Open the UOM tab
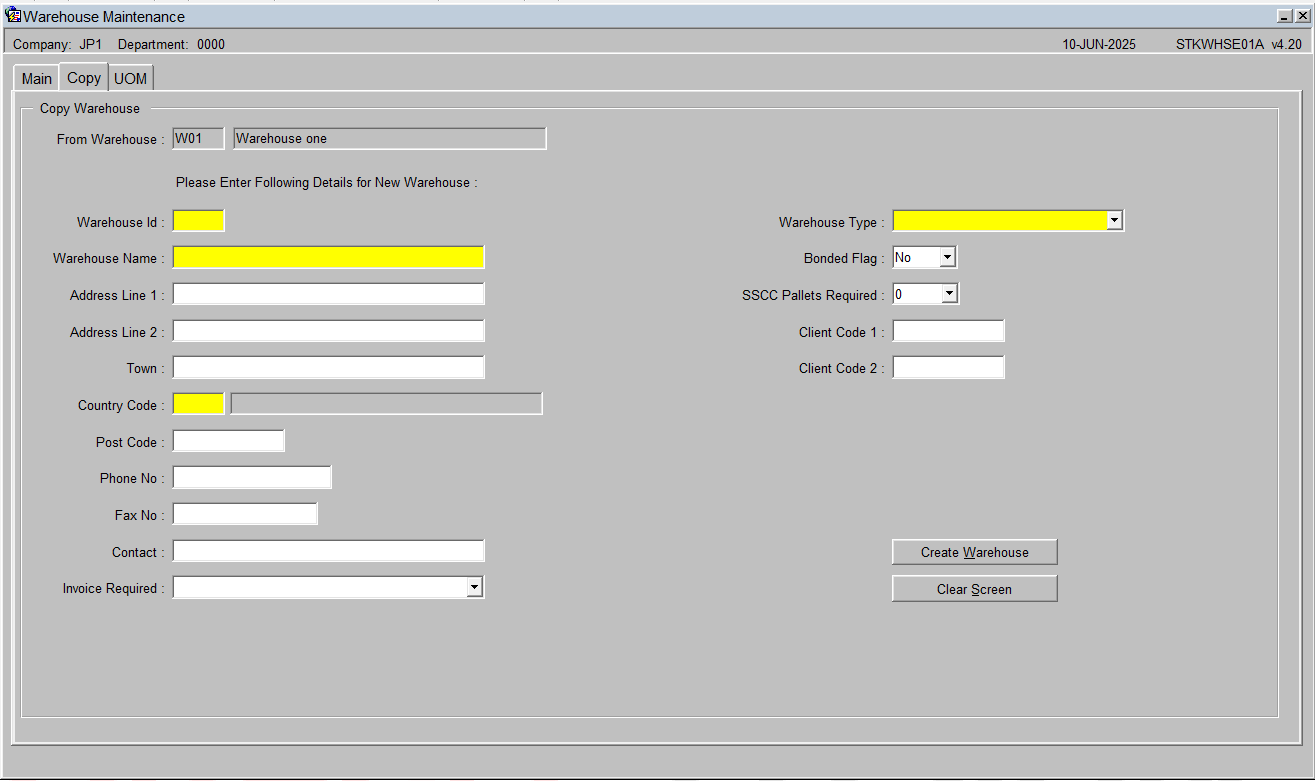Image resolution: width=1315 pixels, height=781 pixels. pyautogui.click(x=131, y=79)
